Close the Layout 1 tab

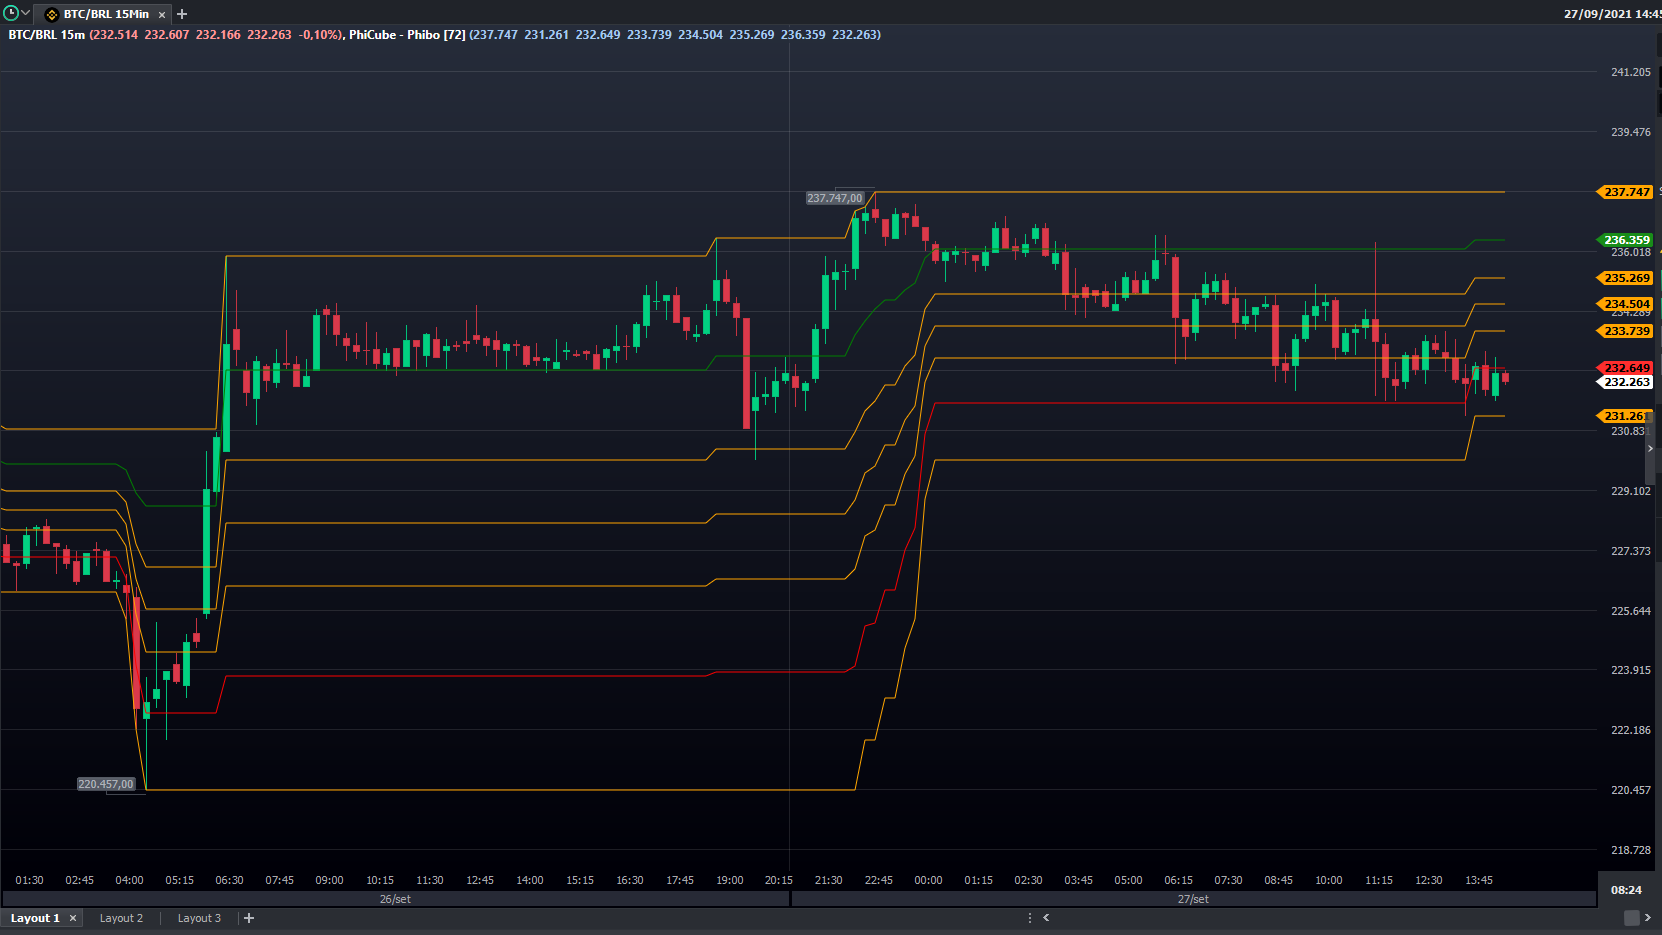tap(73, 918)
